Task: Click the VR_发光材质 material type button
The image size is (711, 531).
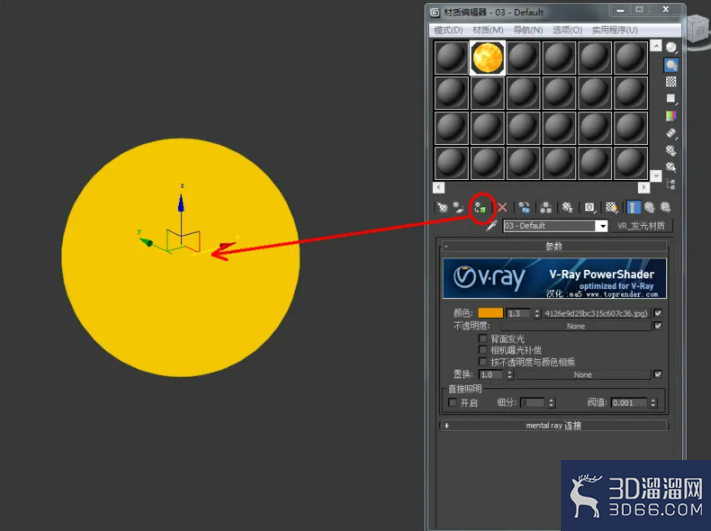Action: 641,226
